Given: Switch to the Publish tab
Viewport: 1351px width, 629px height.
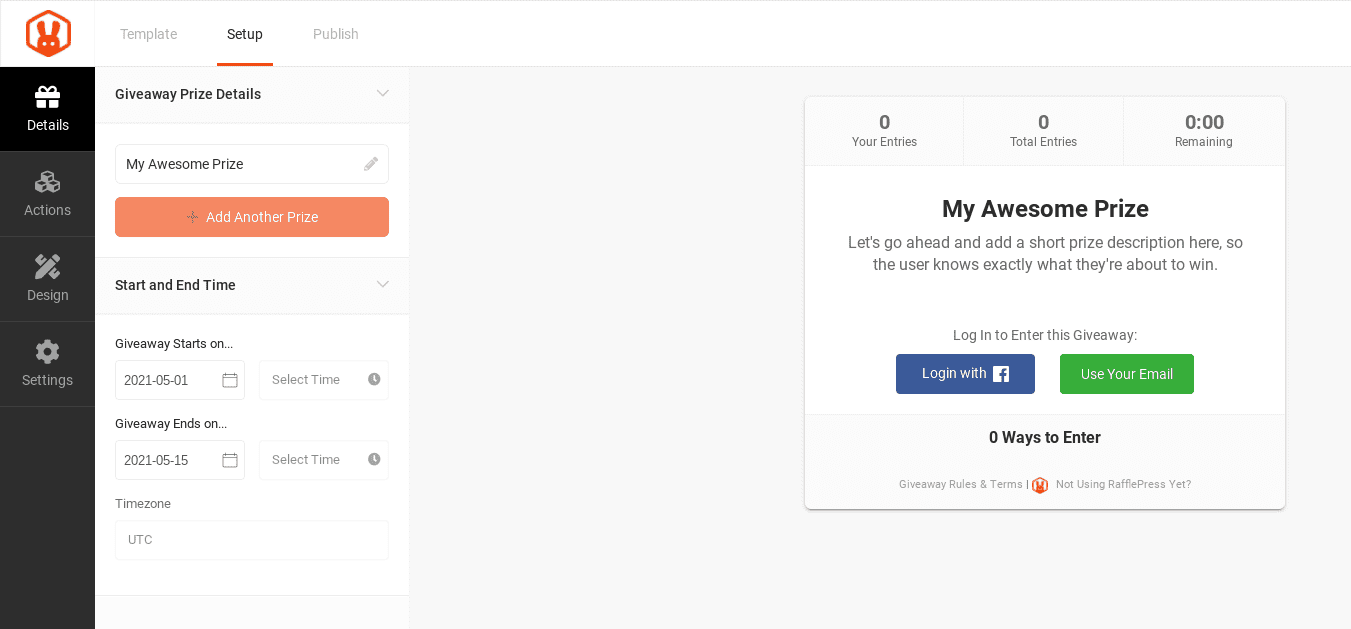Looking at the screenshot, I should (335, 33).
